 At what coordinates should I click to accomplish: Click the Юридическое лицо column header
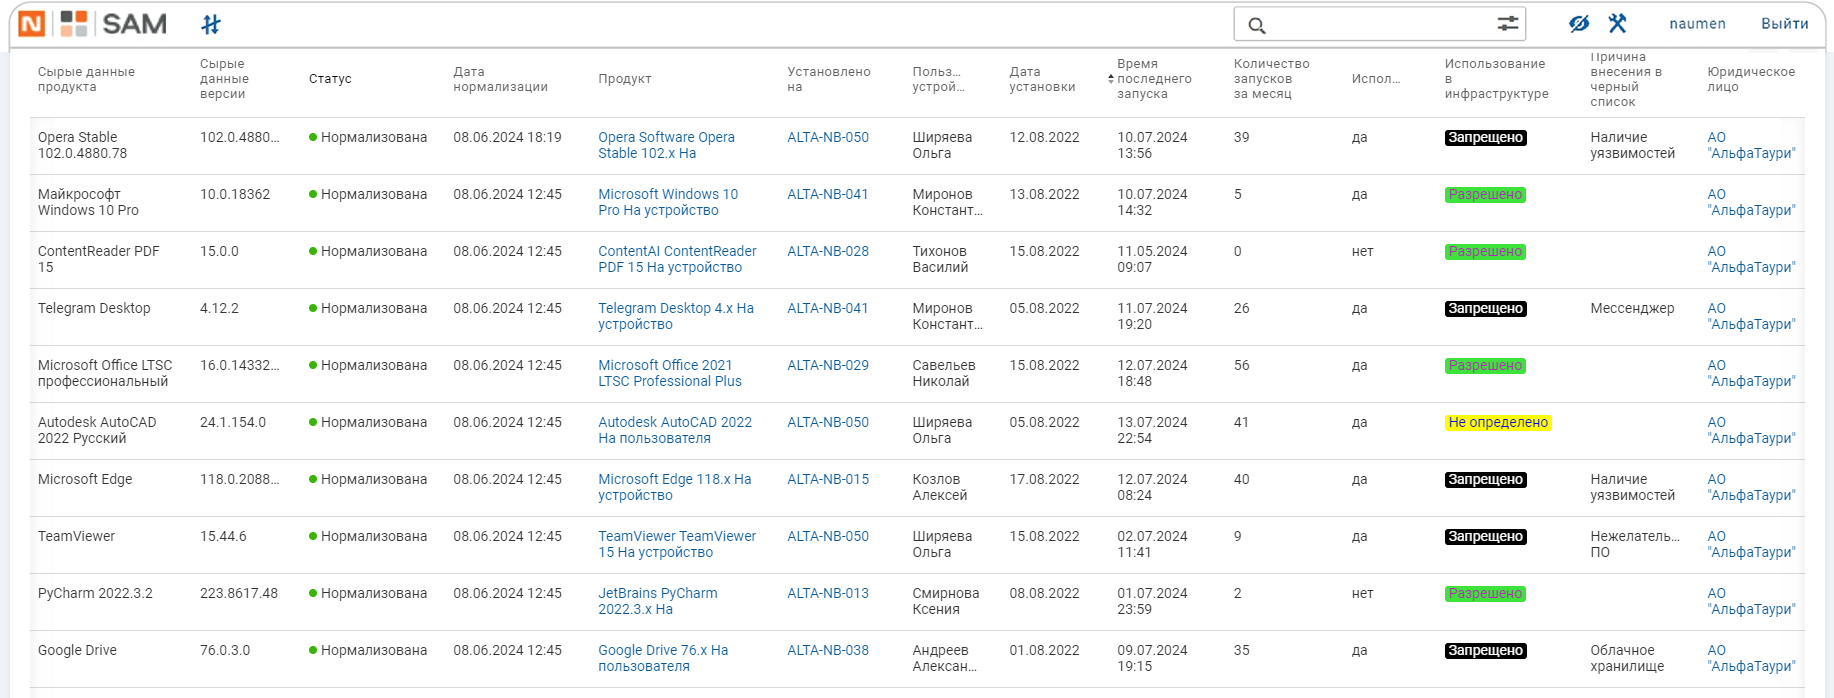coord(1751,79)
